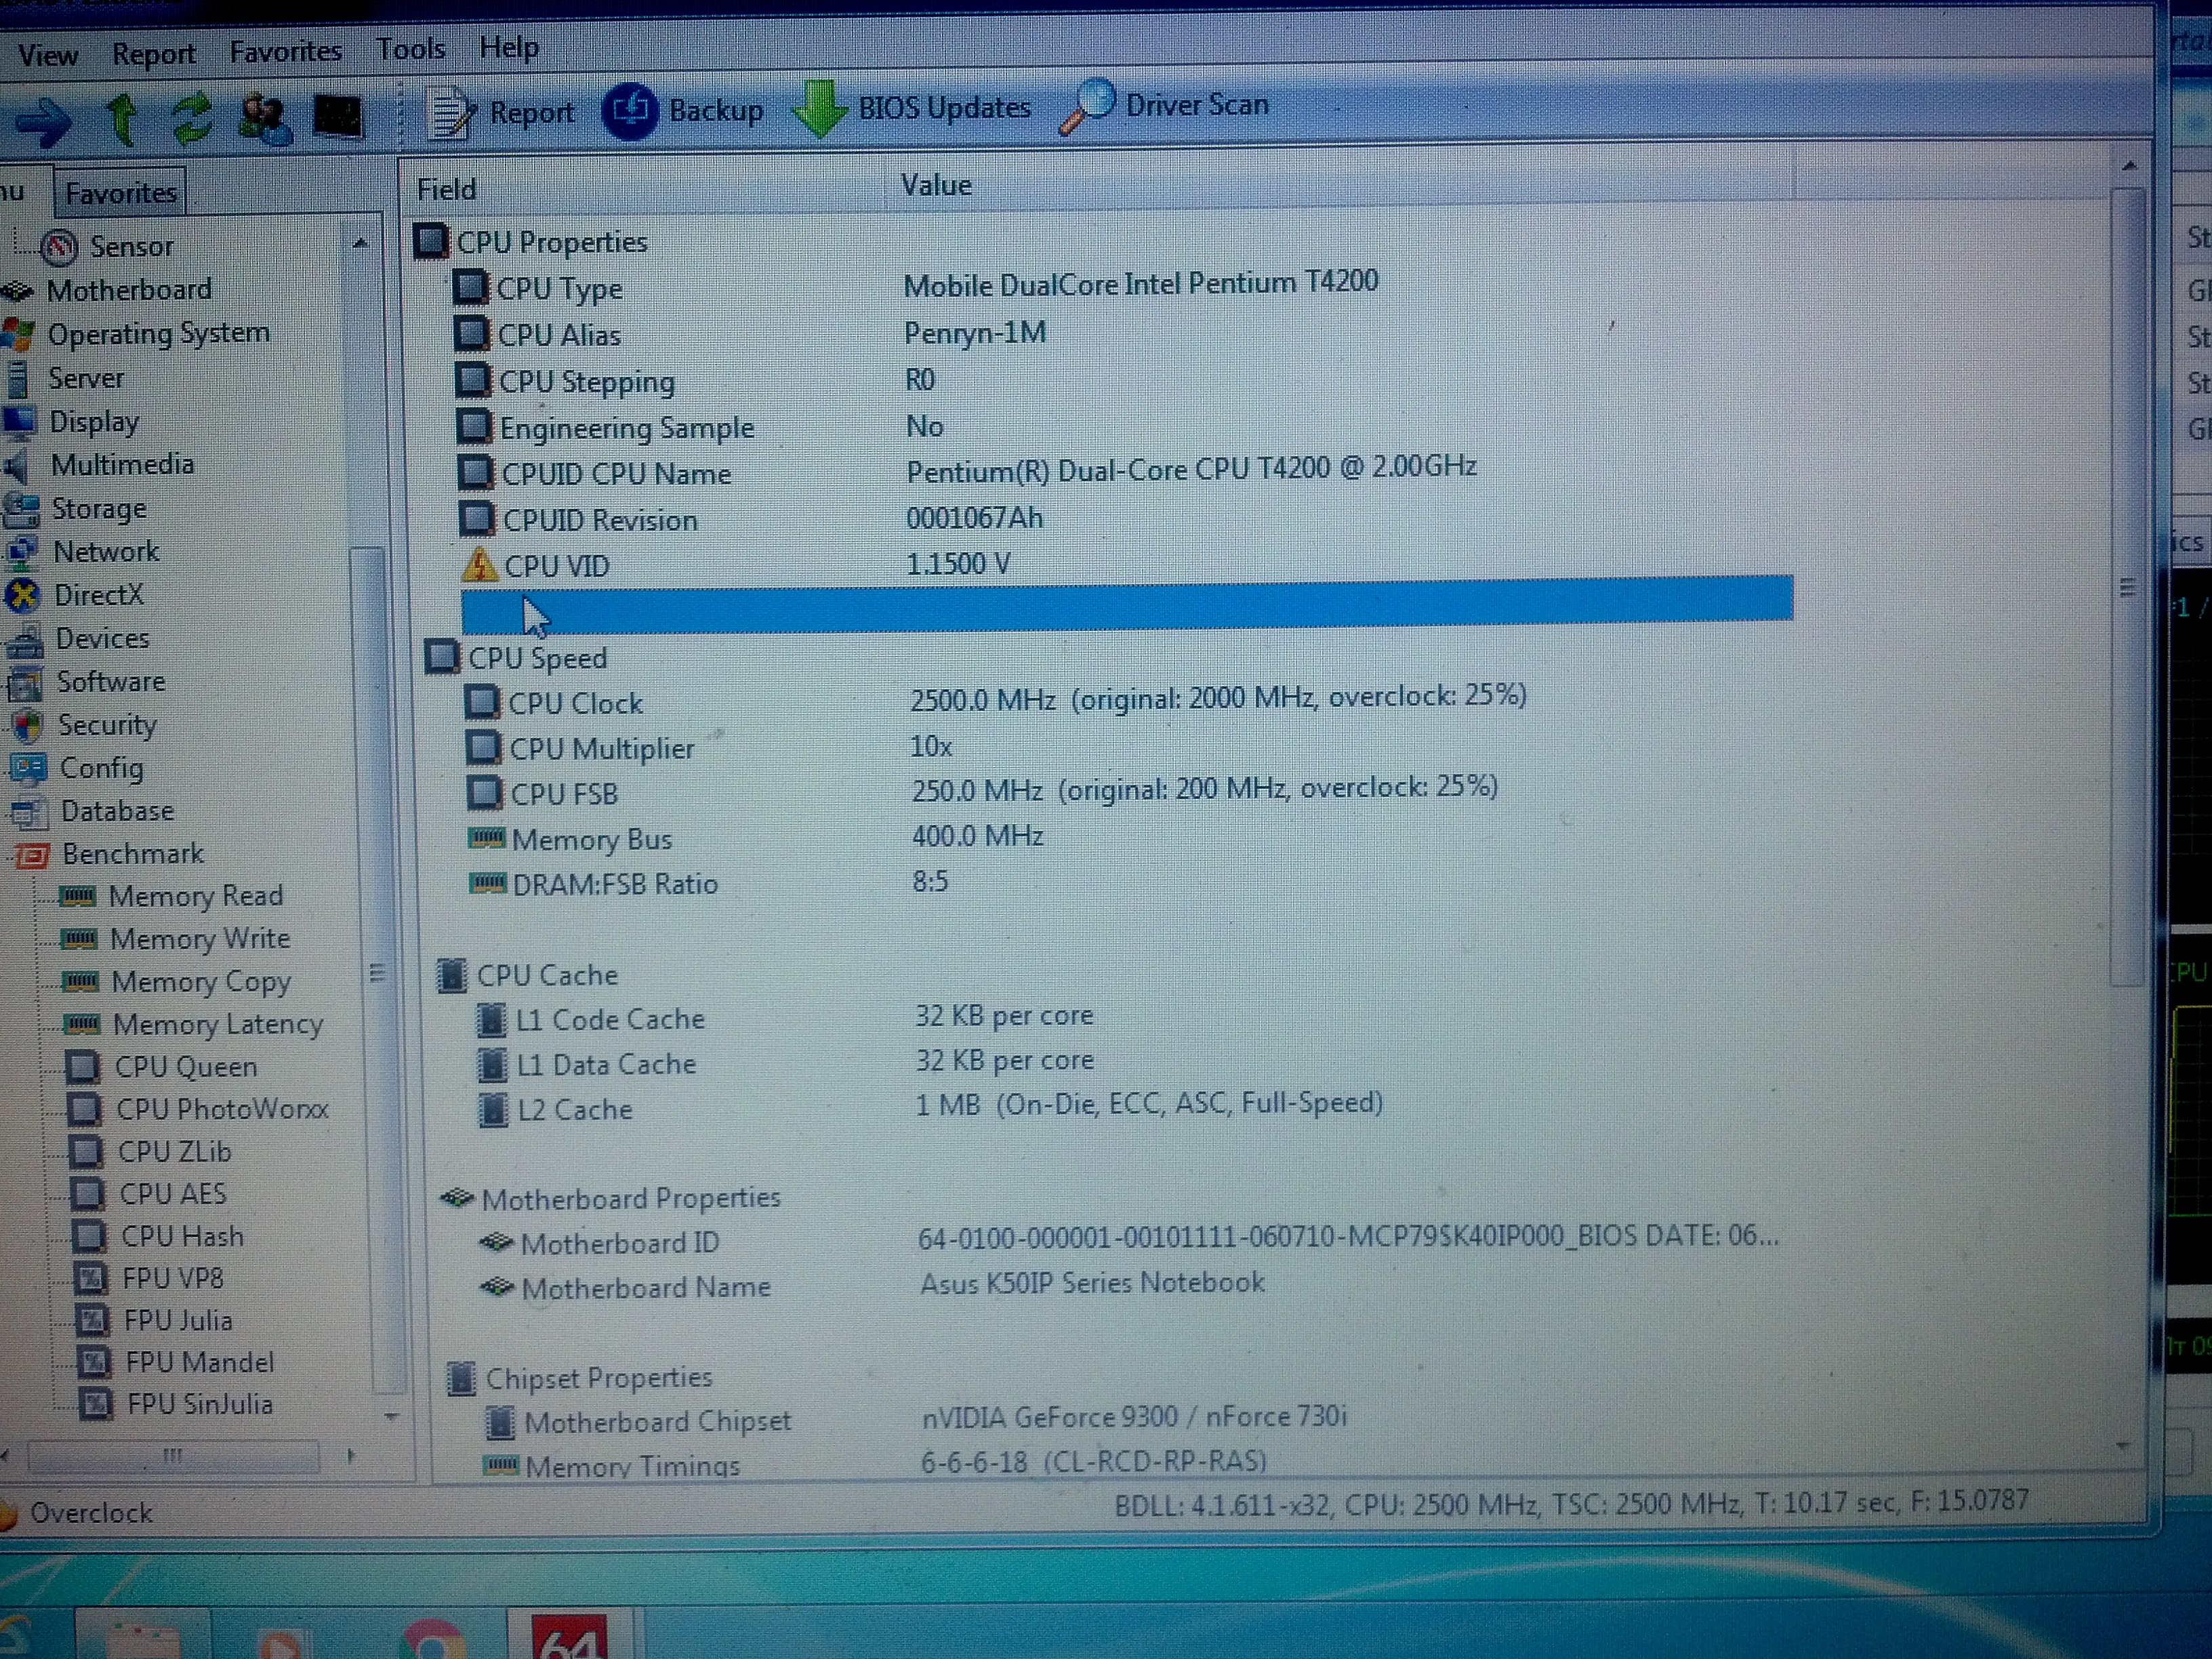Screen dimensions: 2212x1659
Task: Select the FPU VP8 benchmark
Action: 173,1279
